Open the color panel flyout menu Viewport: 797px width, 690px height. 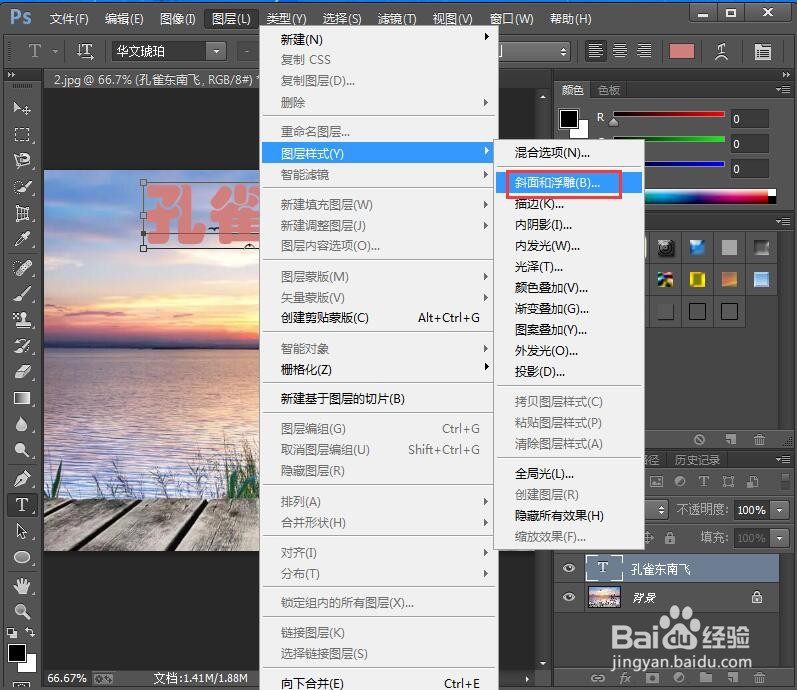pyautogui.click(x=783, y=89)
